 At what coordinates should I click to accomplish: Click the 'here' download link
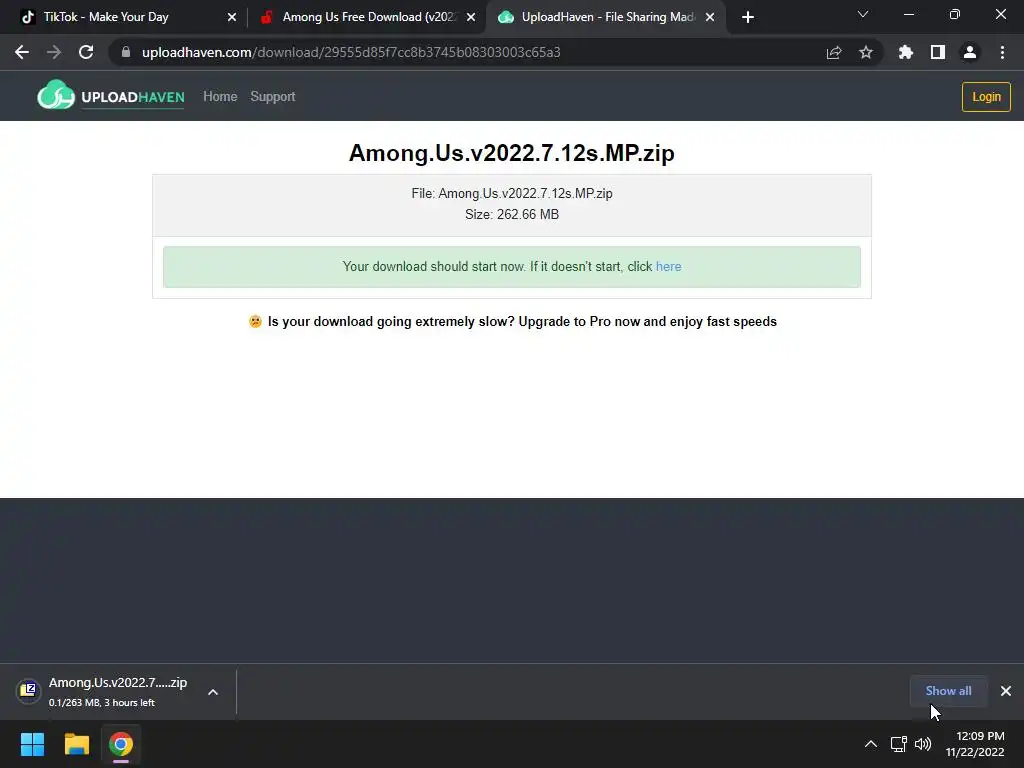pyautogui.click(x=669, y=266)
